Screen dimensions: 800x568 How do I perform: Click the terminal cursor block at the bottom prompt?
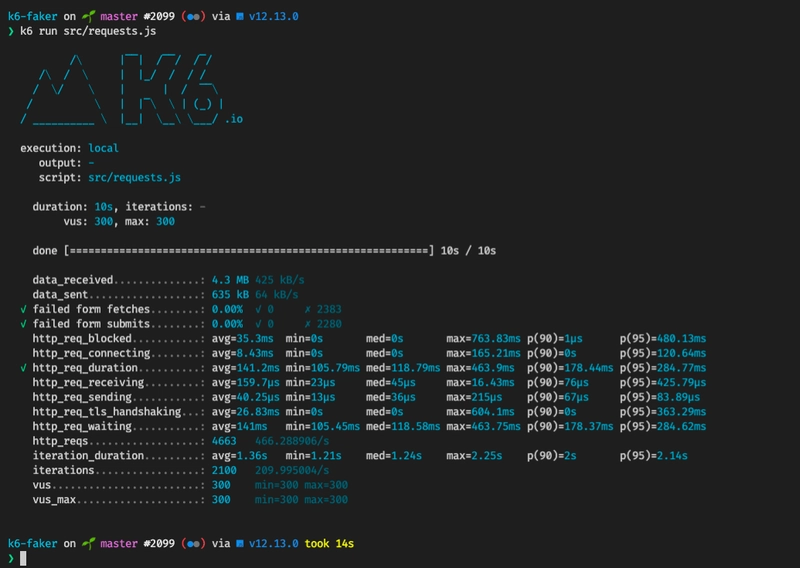point(23,558)
